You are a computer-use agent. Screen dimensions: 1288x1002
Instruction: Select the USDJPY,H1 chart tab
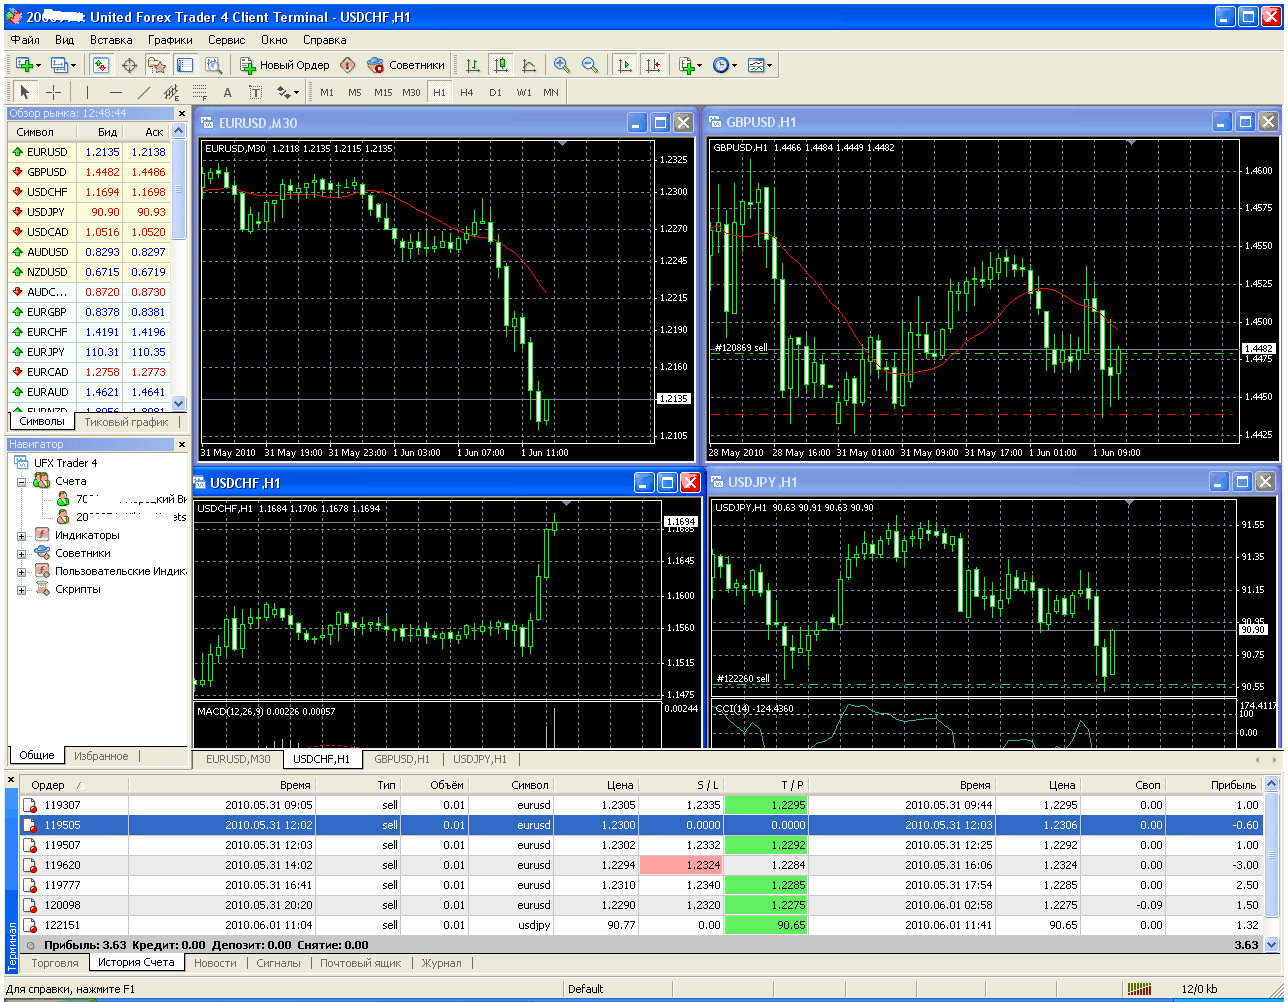pyautogui.click(x=480, y=759)
